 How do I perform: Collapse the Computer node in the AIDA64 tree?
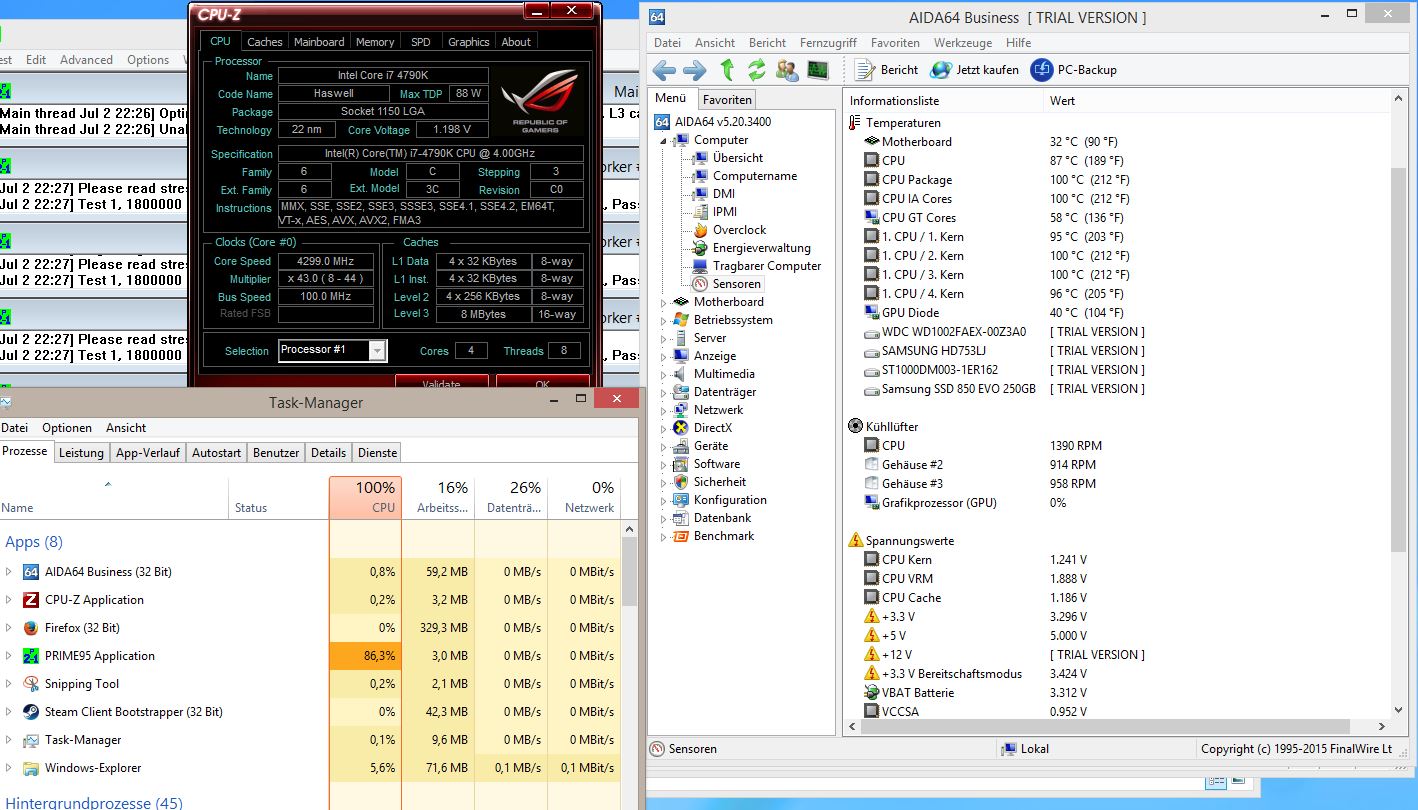[x=663, y=141]
